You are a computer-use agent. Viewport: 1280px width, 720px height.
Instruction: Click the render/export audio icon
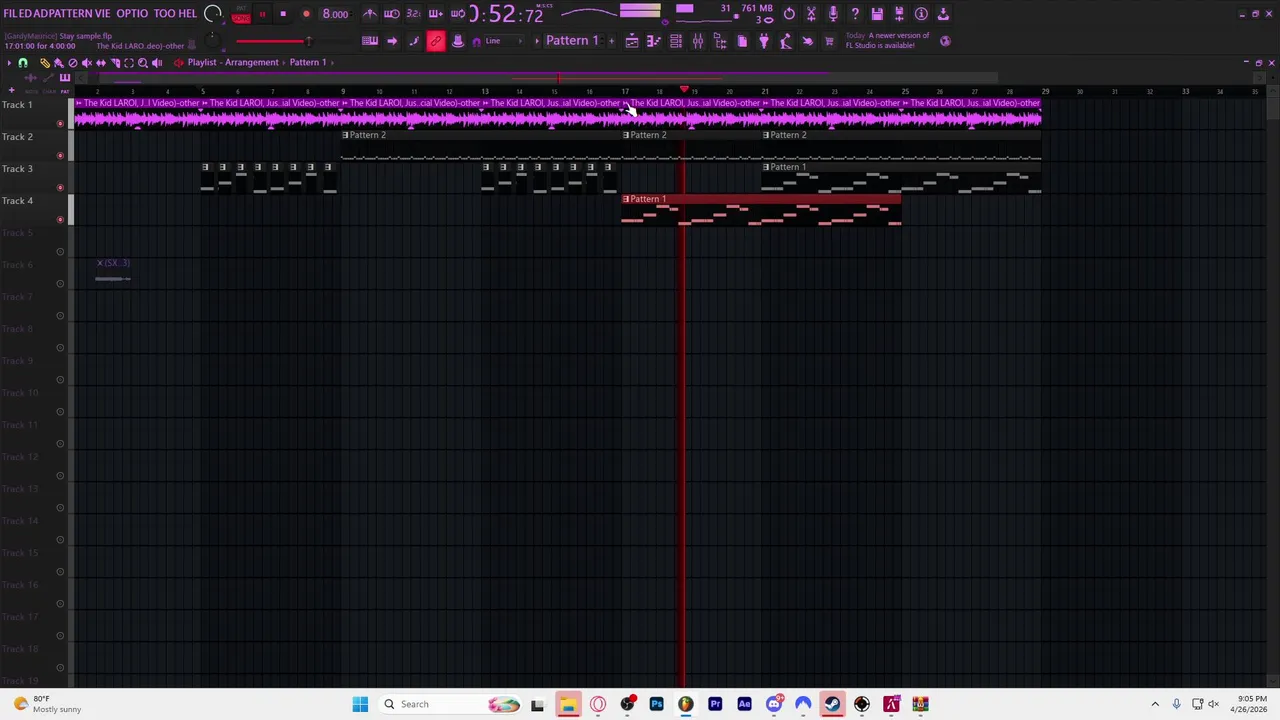pos(899,14)
